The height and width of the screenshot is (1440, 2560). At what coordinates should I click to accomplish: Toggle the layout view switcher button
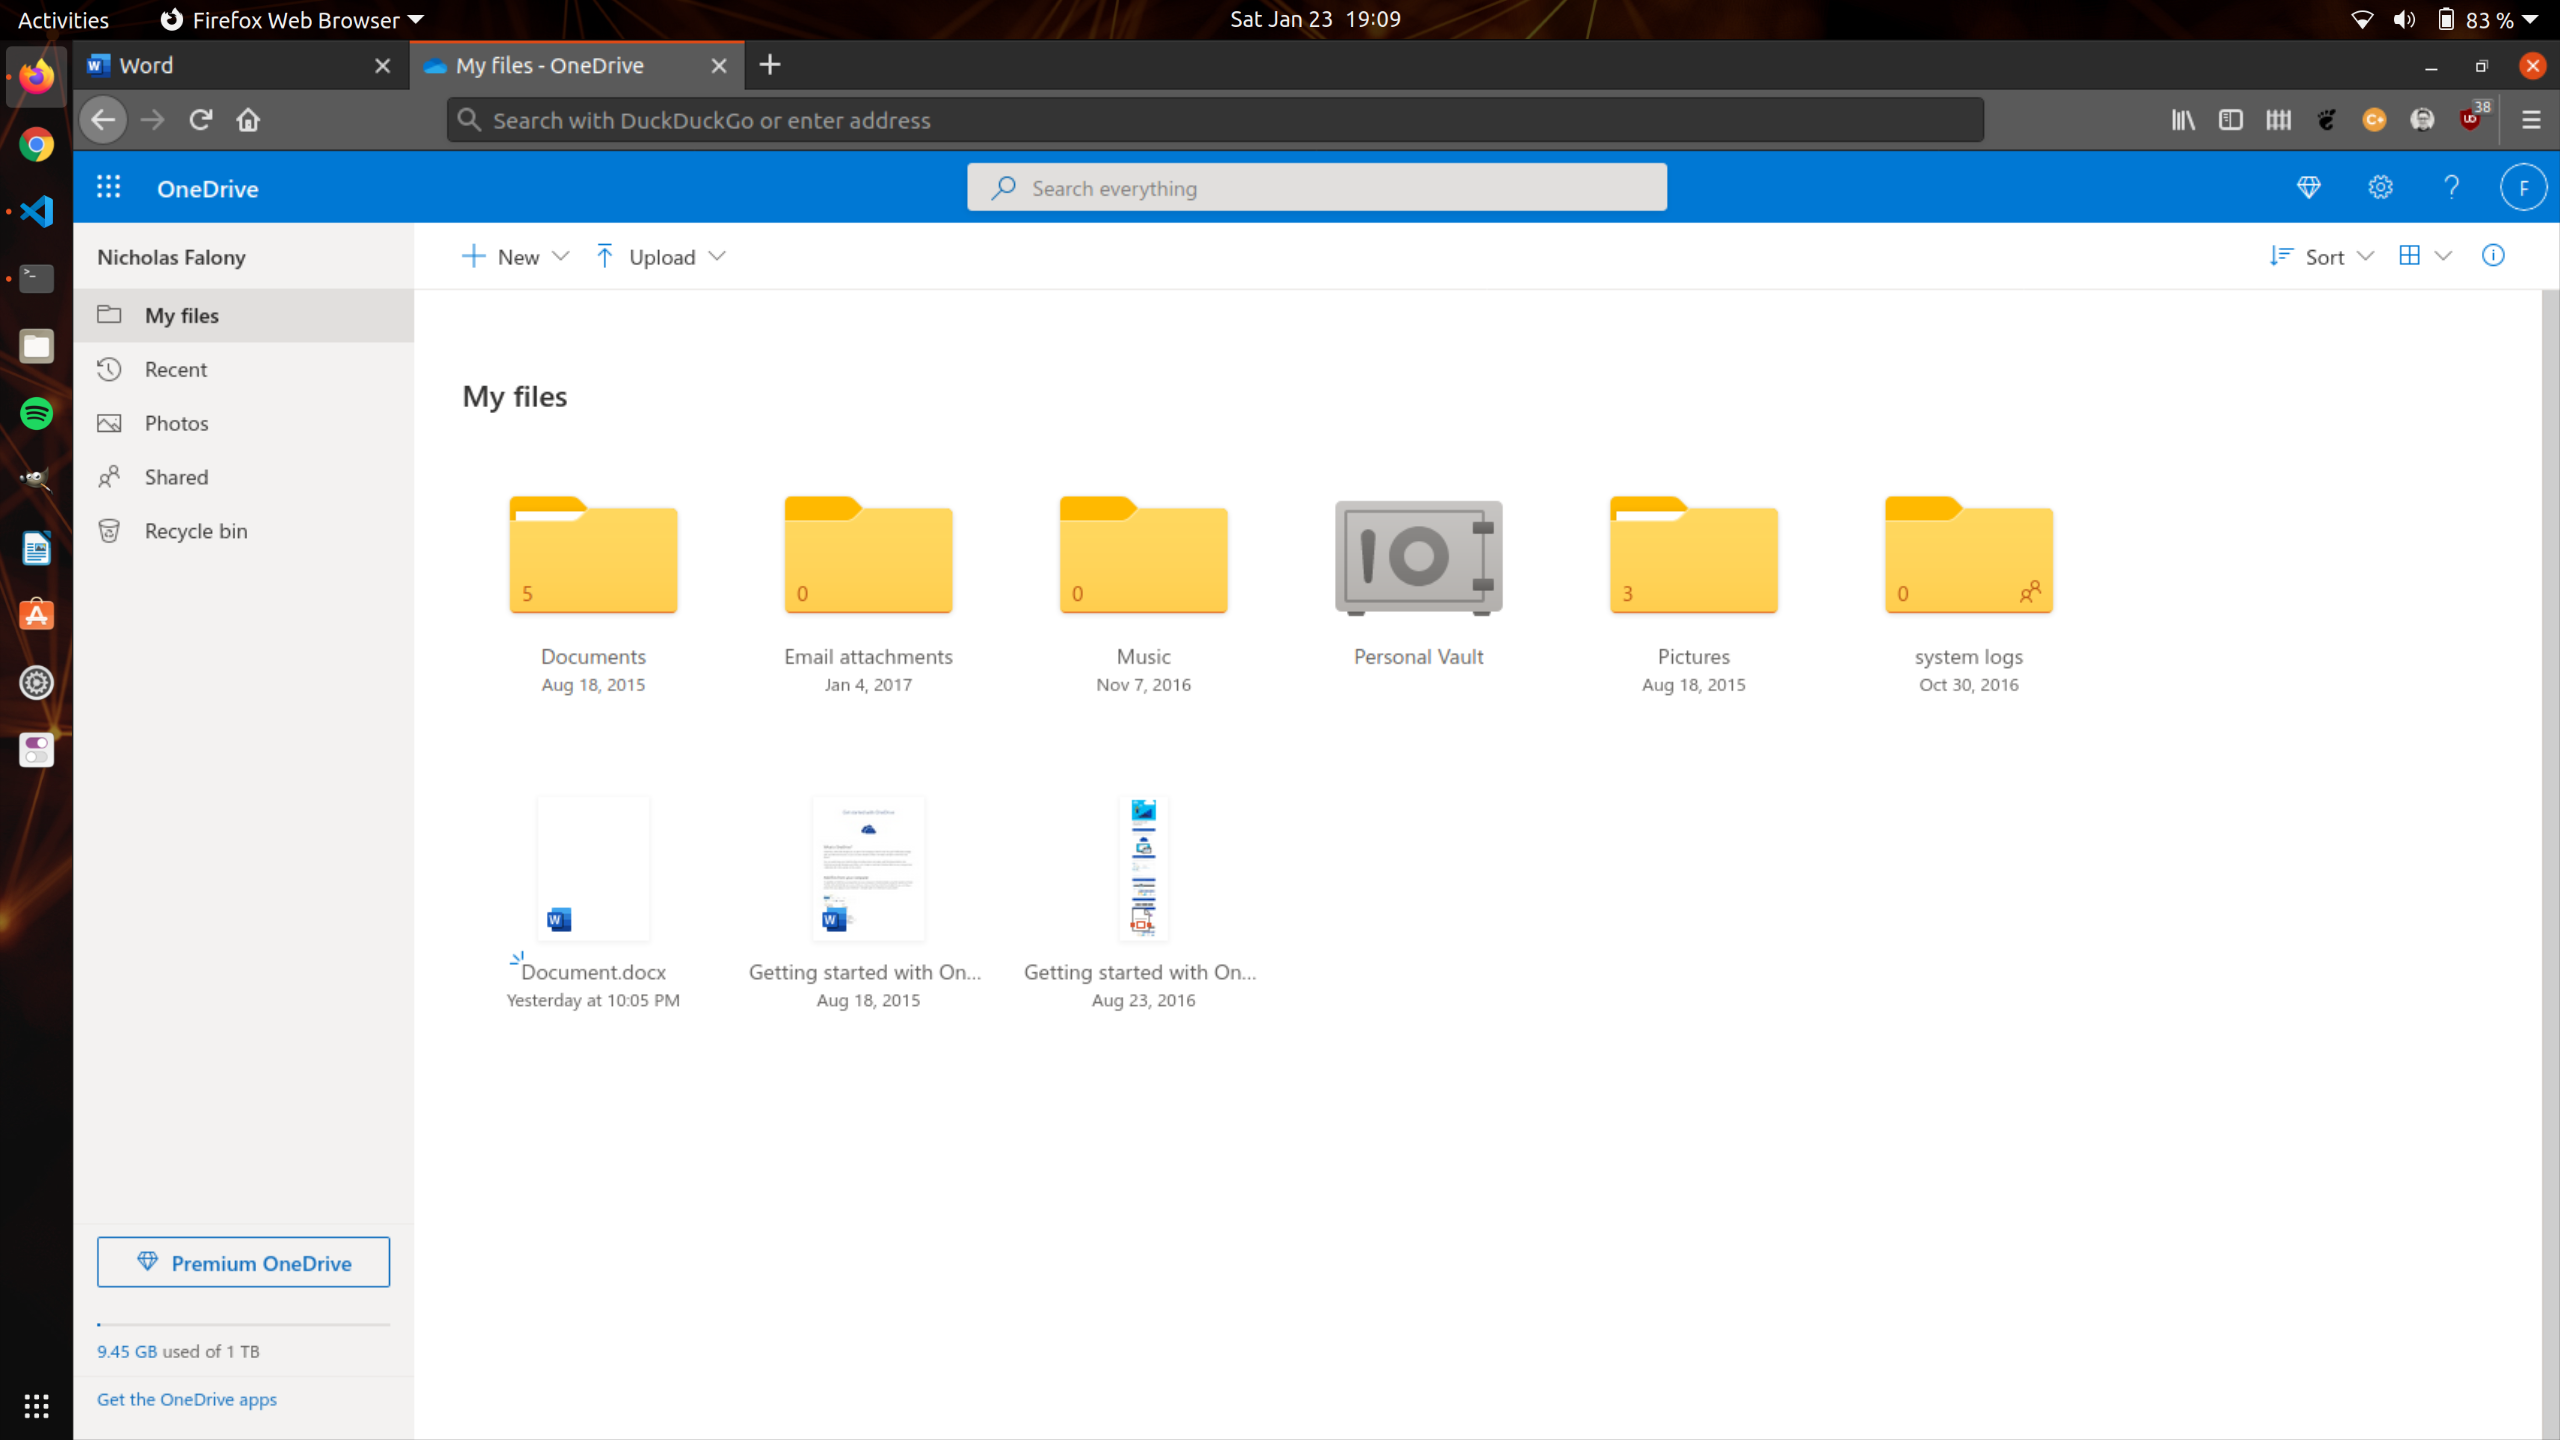[x=2411, y=255]
